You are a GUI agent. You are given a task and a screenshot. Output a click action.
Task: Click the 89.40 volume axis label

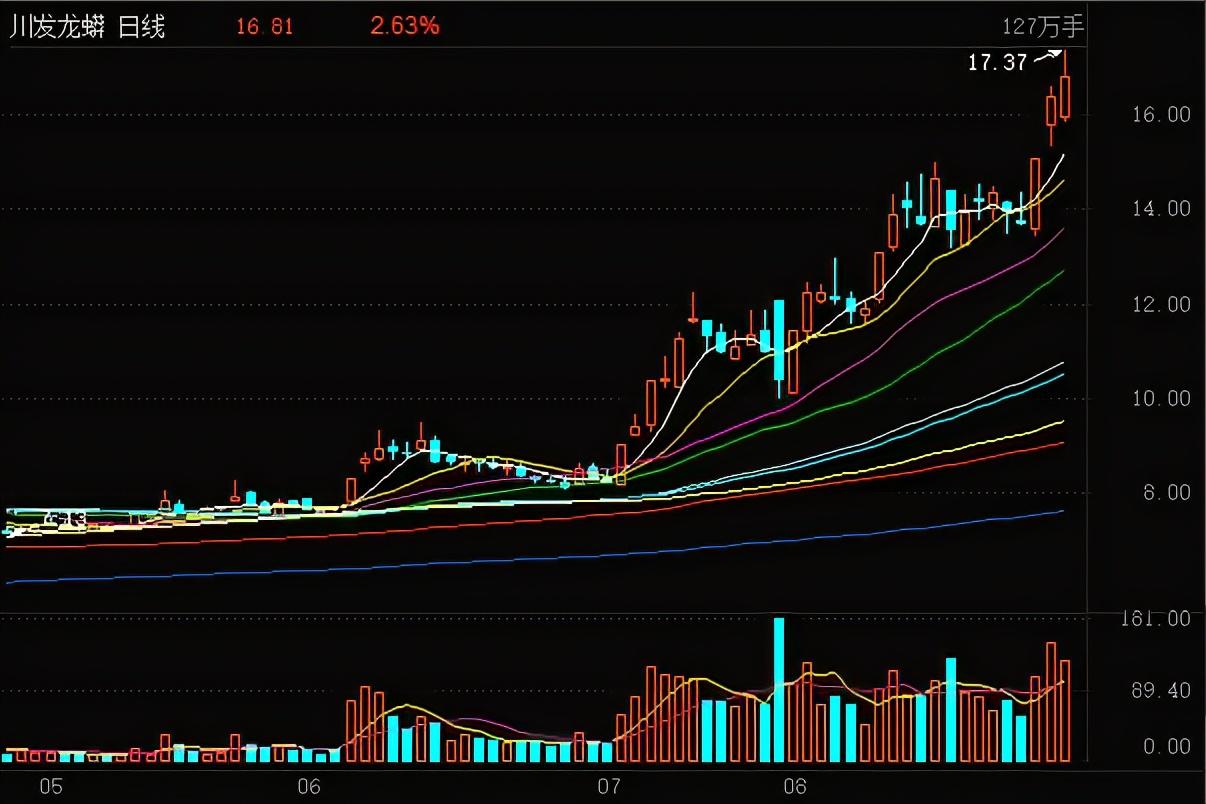(x=1162, y=690)
